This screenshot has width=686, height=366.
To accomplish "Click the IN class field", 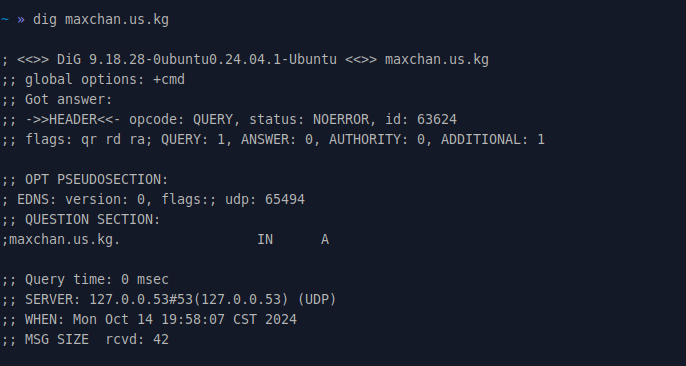I will pos(265,239).
